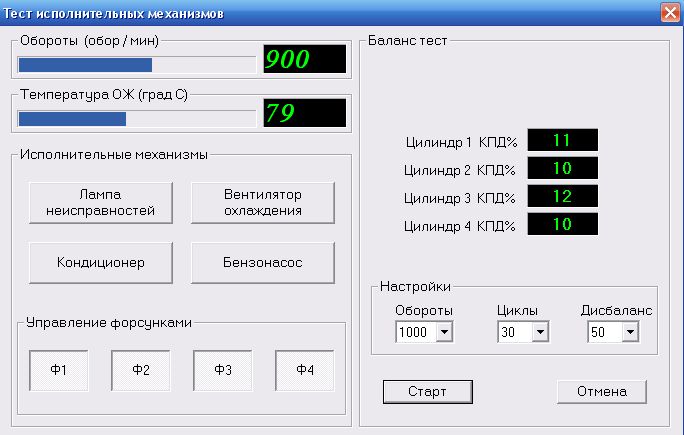Click the Лампа неисправностей button

pyautogui.click(x=101, y=203)
